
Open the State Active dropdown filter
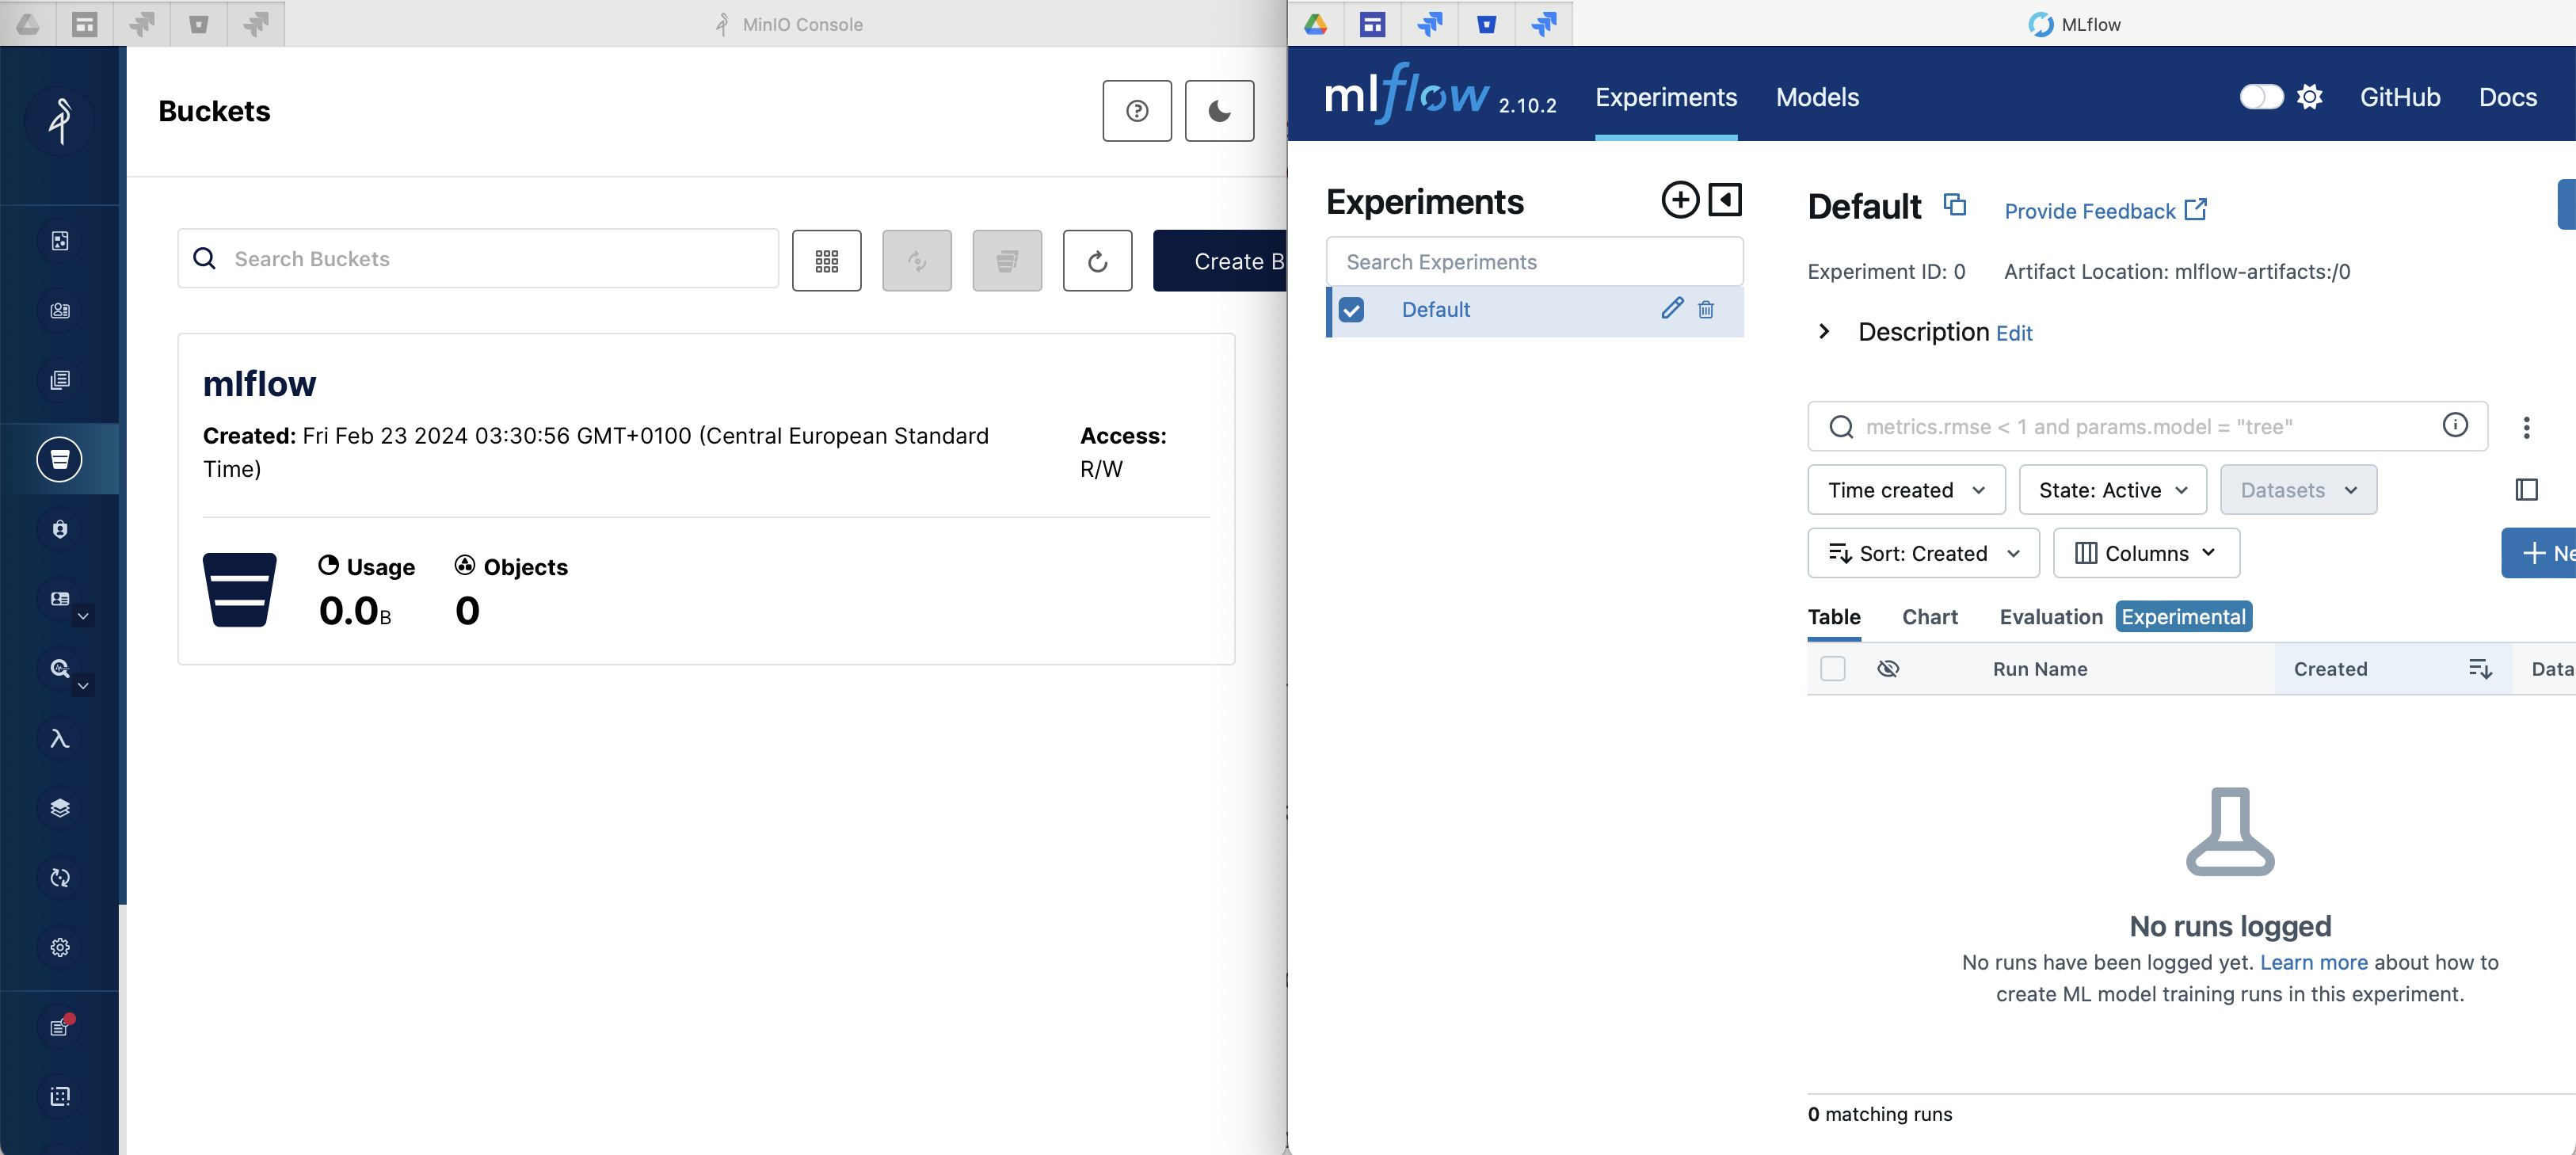click(2111, 490)
